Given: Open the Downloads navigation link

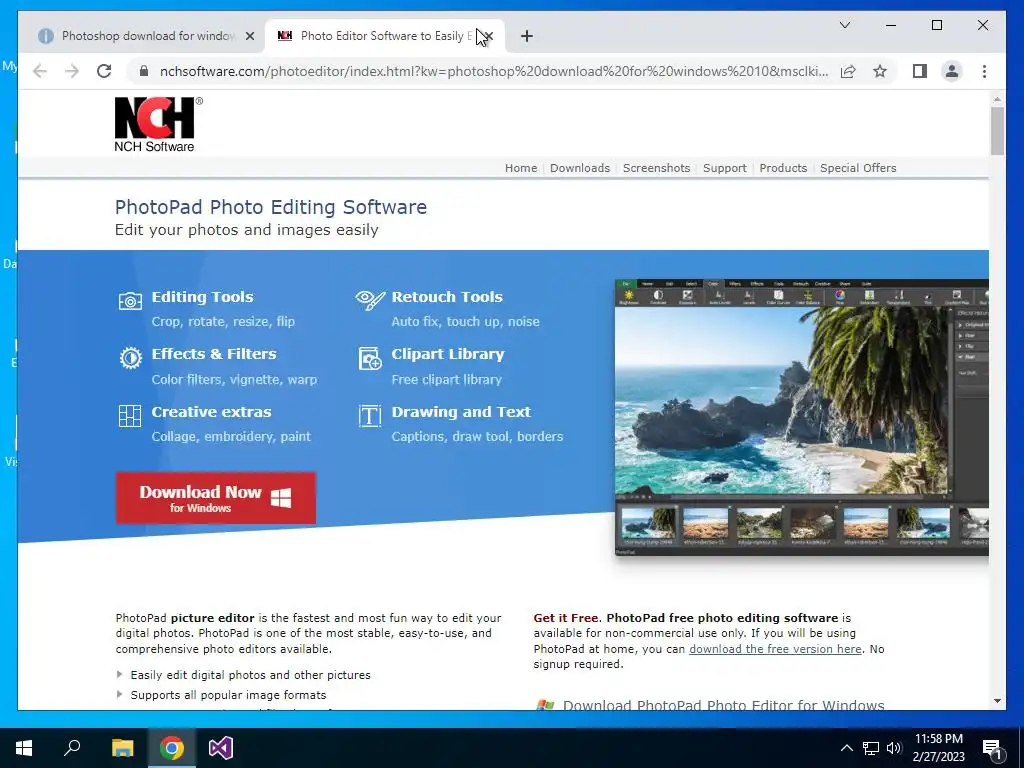Looking at the screenshot, I should pyautogui.click(x=579, y=168).
